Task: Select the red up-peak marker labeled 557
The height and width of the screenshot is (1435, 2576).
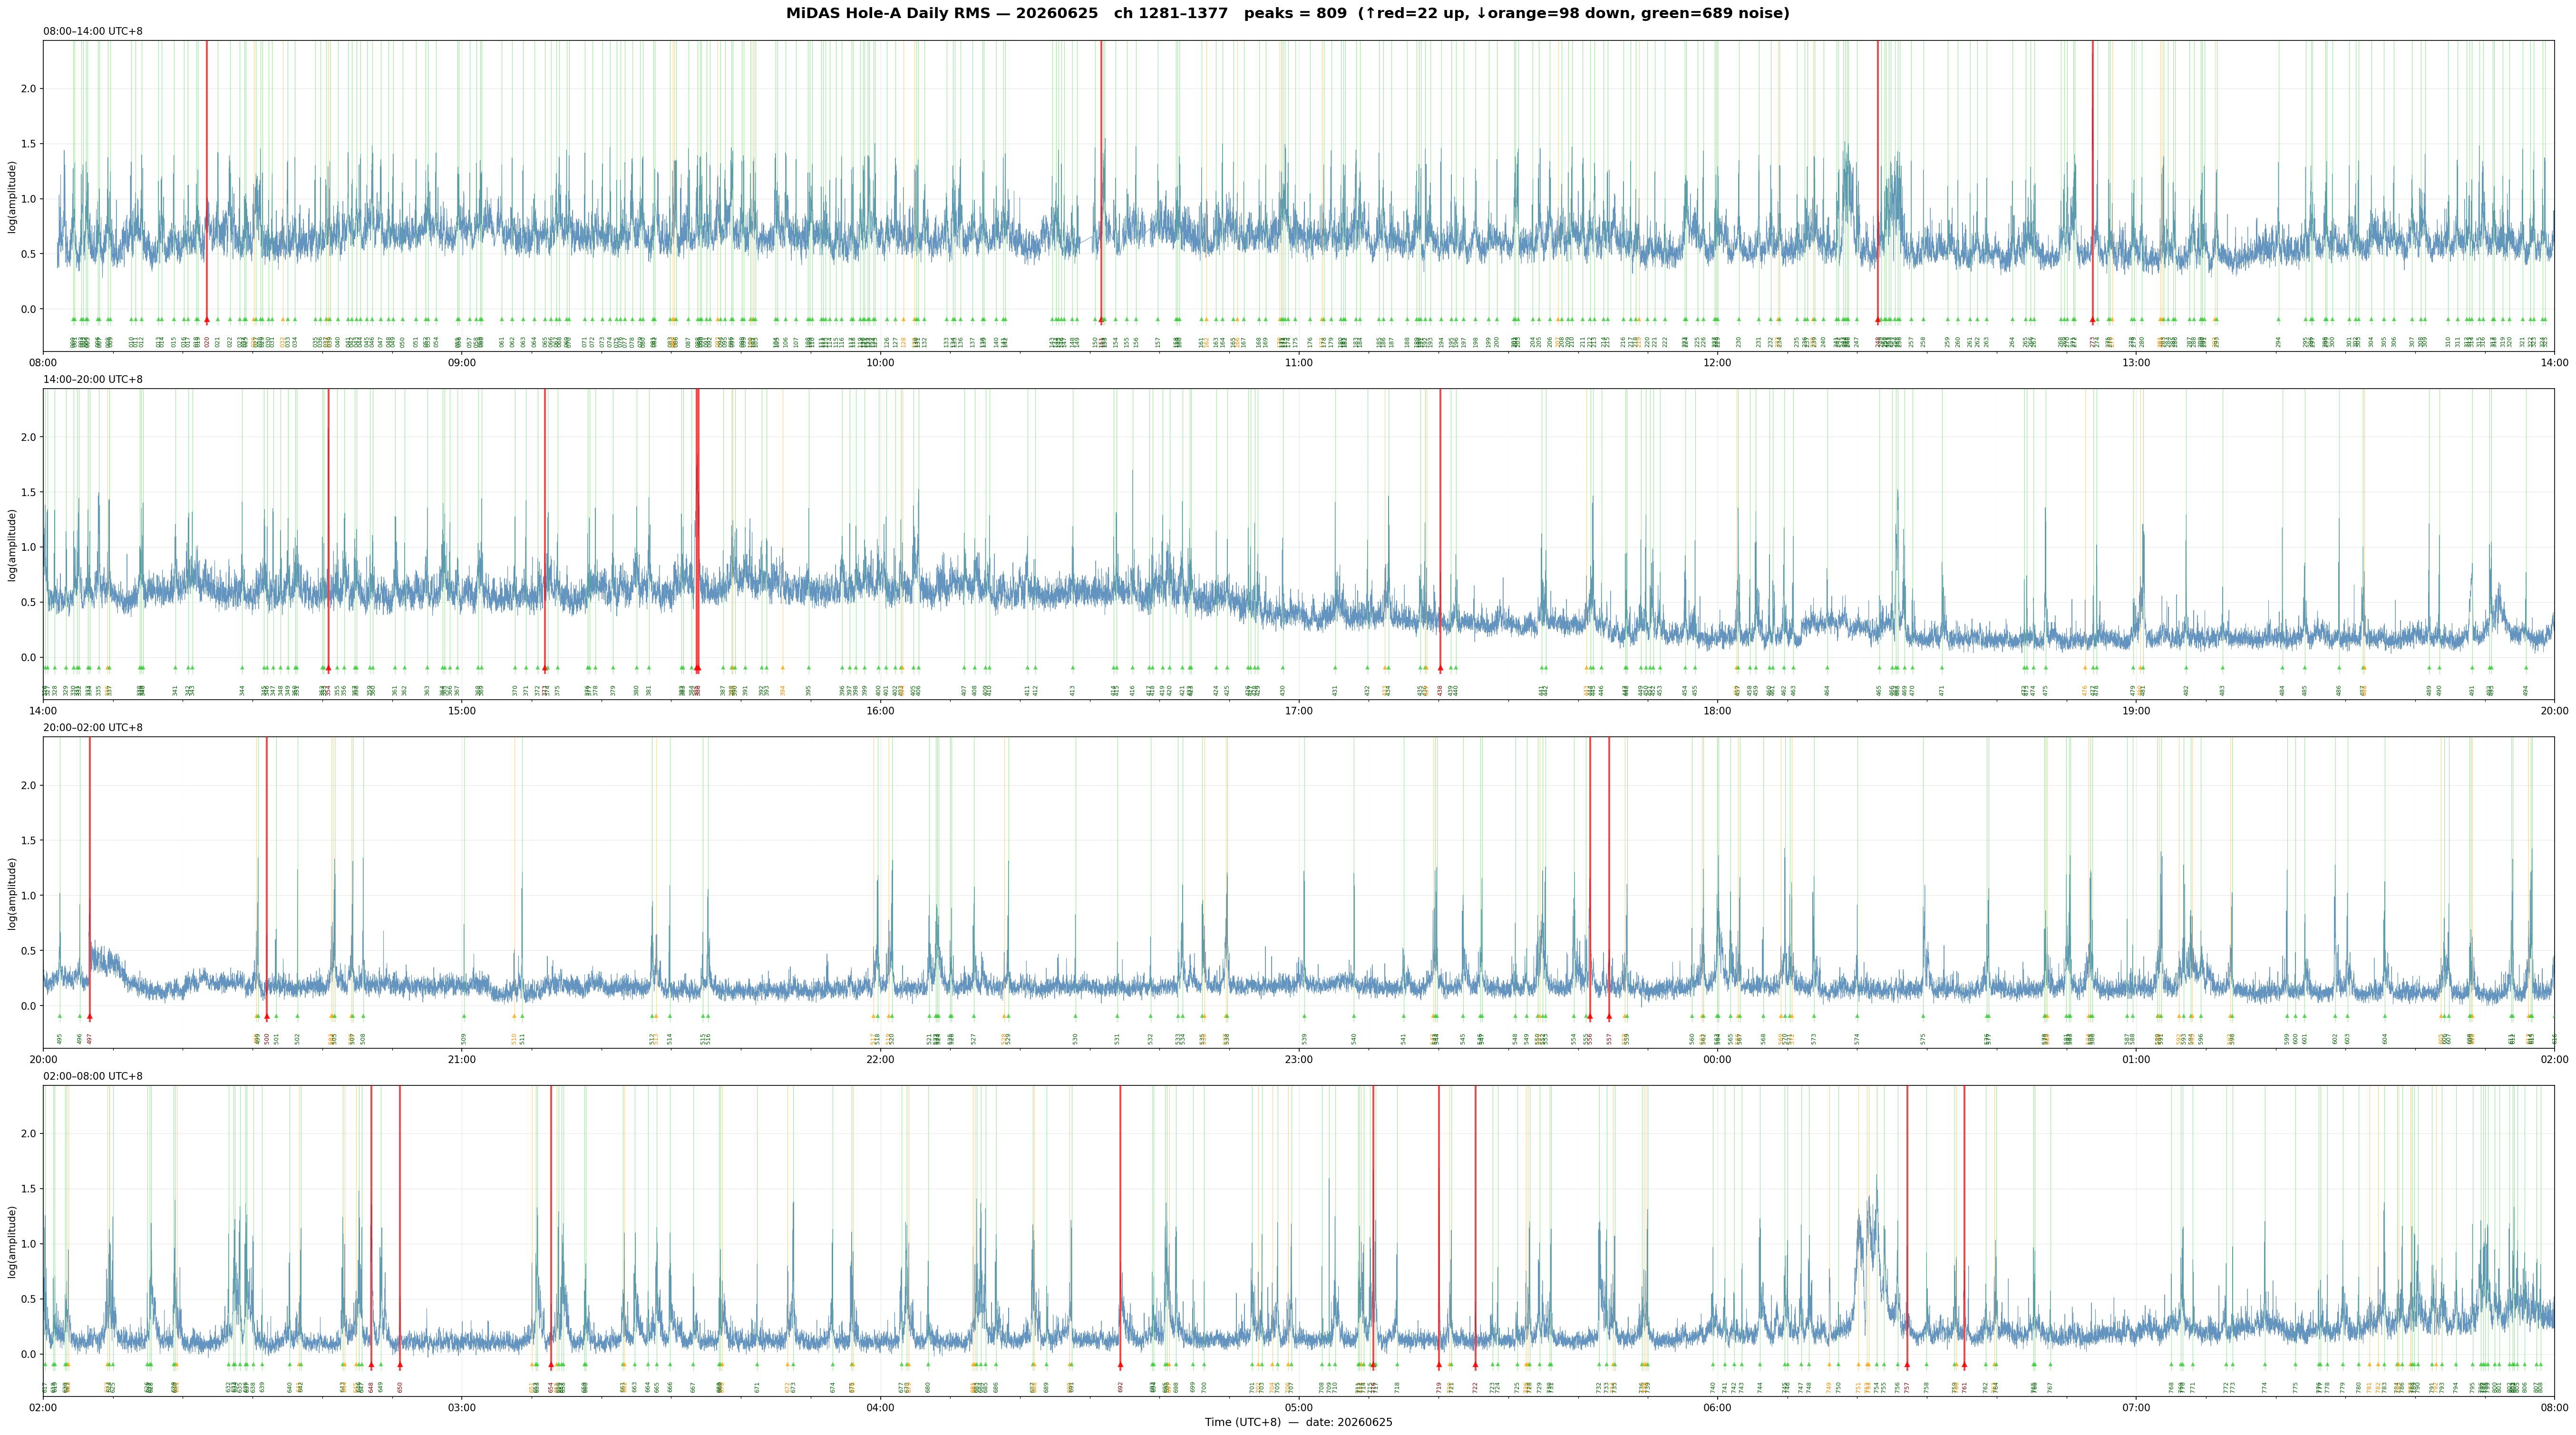Action: tap(1609, 1017)
